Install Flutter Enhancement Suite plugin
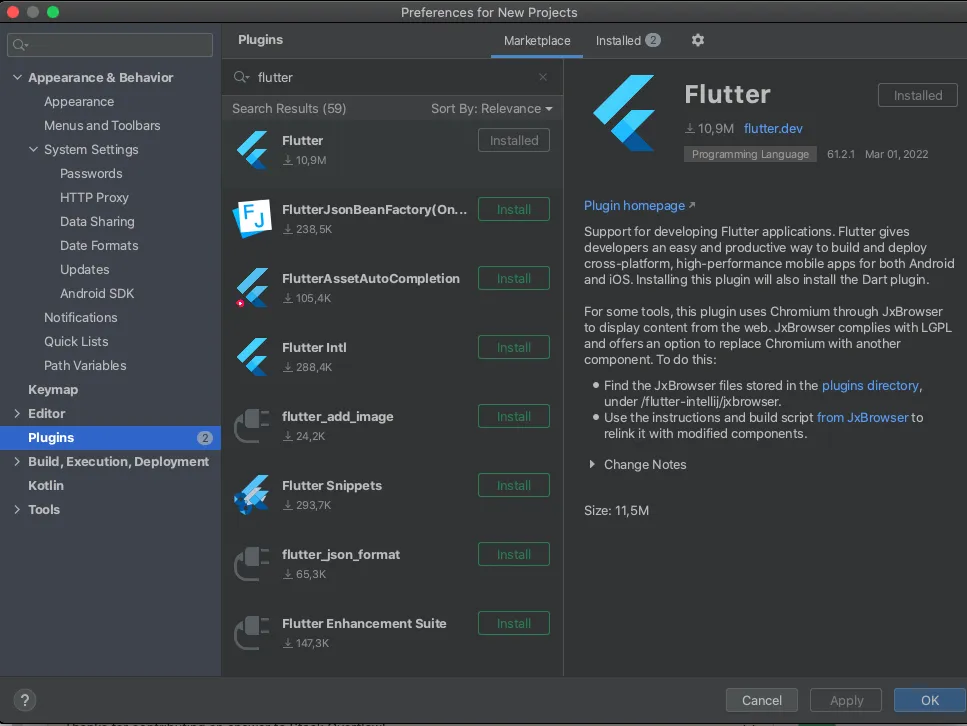 coord(514,624)
